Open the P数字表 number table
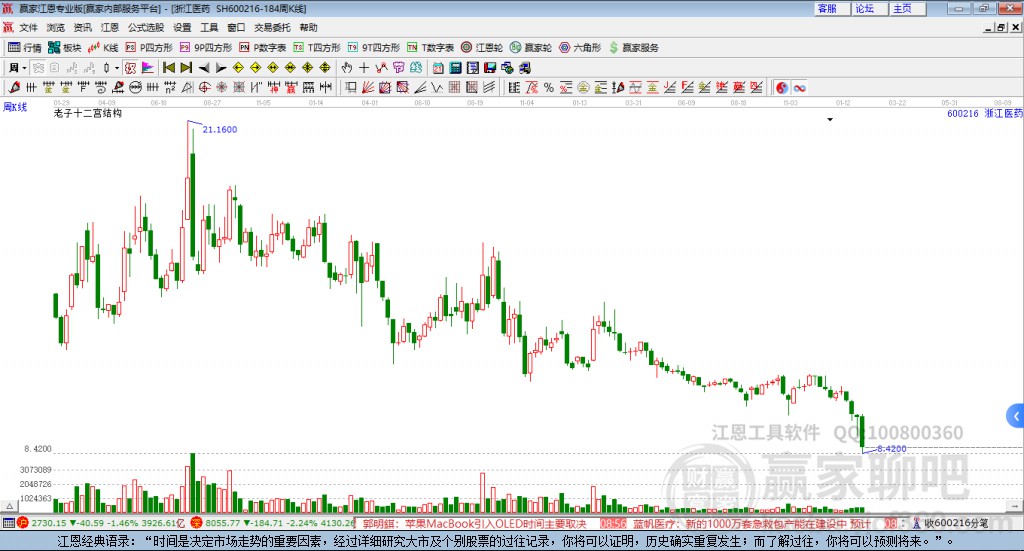 [x=263, y=48]
